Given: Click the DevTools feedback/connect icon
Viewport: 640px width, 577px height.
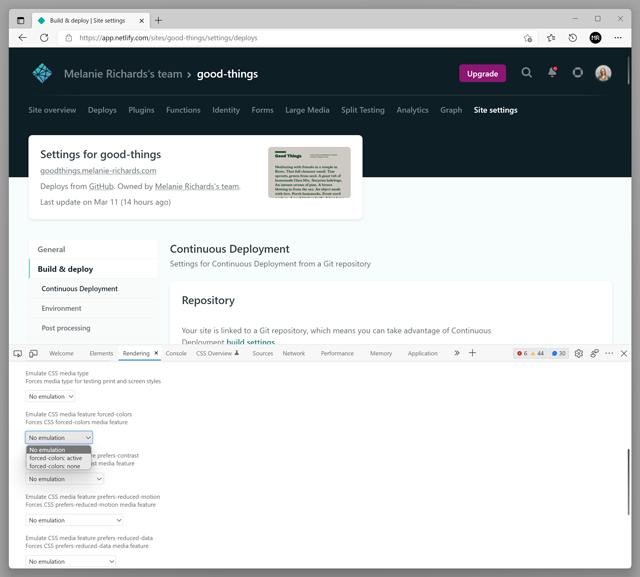Looking at the screenshot, I should [594, 353].
